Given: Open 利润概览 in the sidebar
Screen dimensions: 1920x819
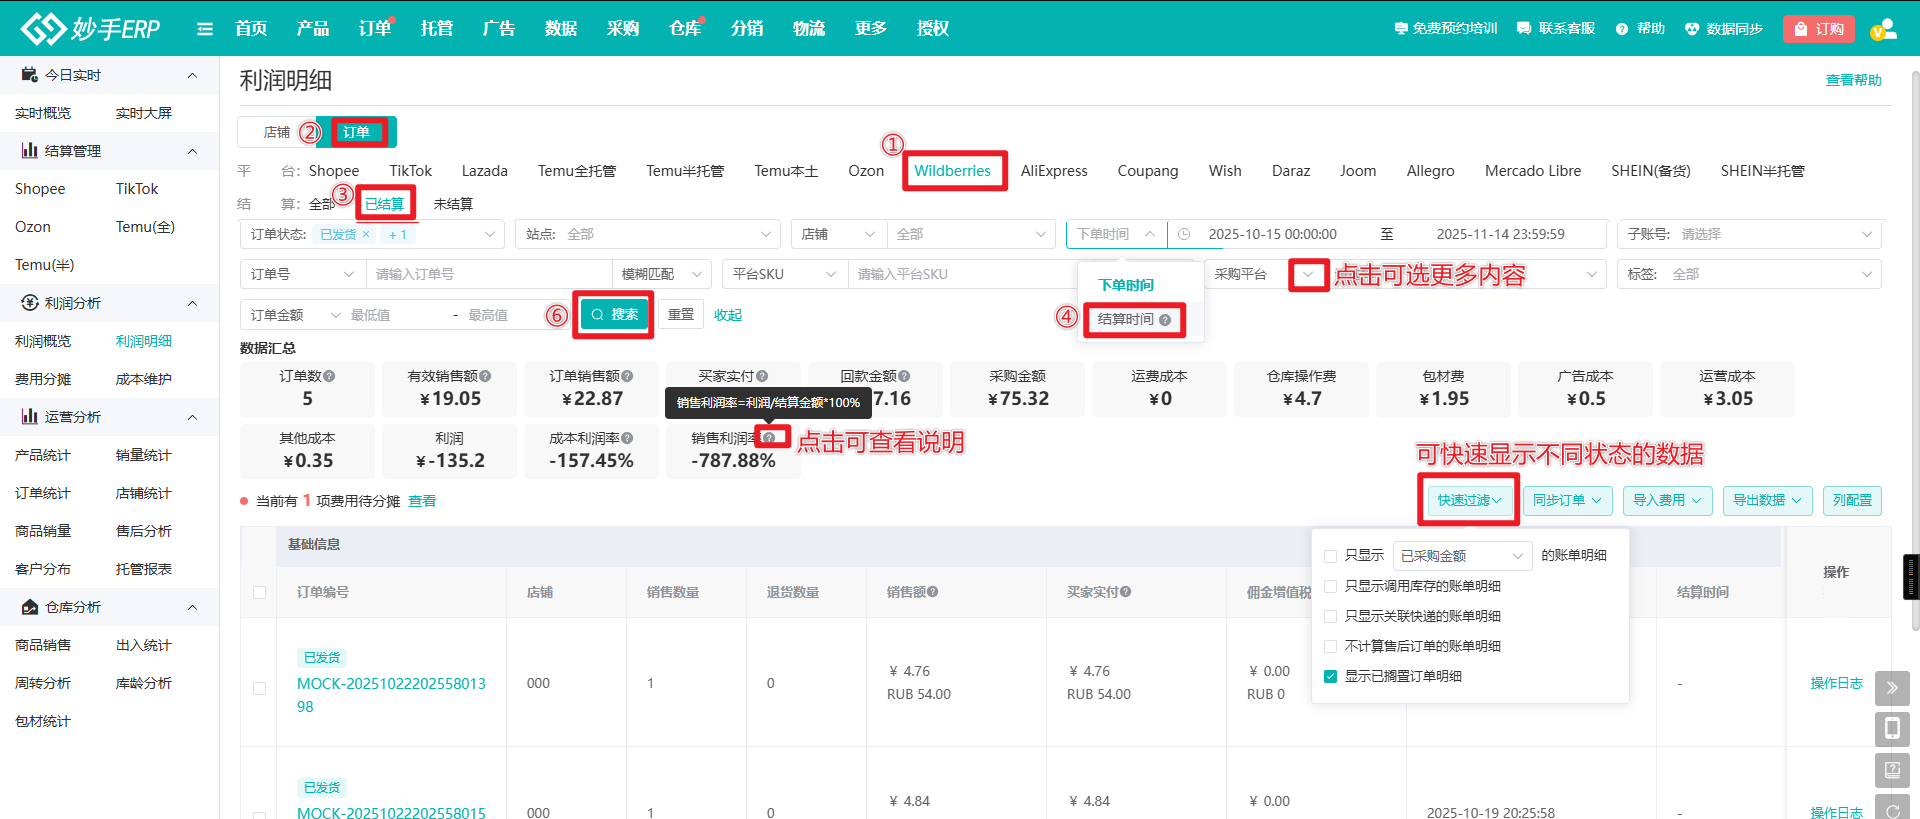Looking at the screenshot, I should (43, 341).
